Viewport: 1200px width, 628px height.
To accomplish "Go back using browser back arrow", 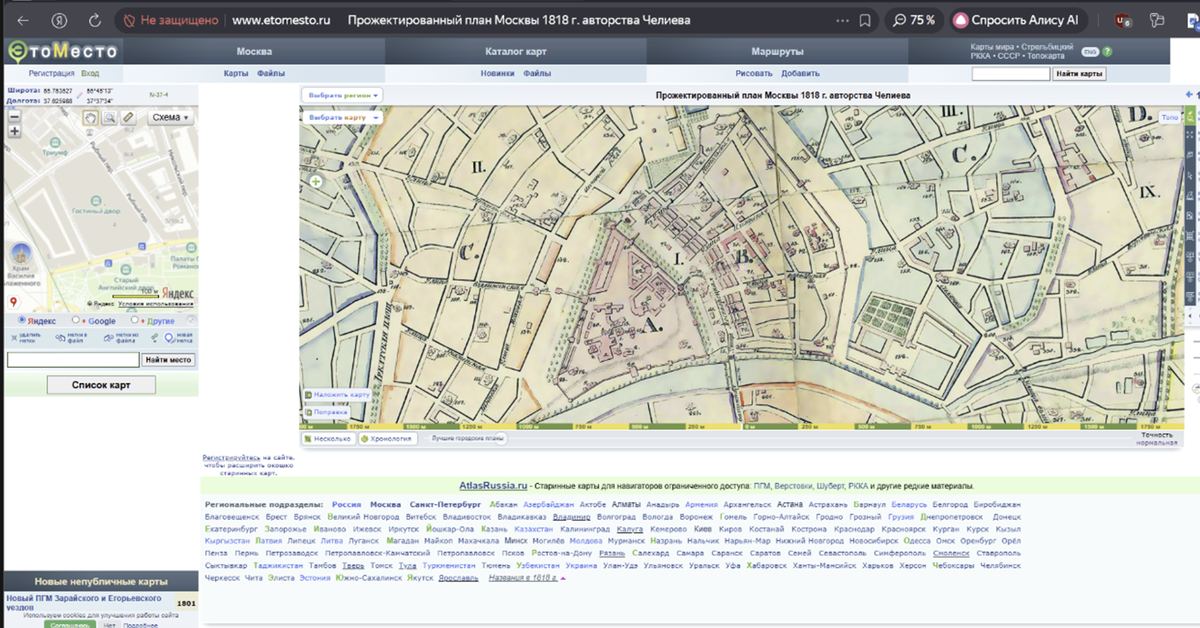I will point(23,20).
